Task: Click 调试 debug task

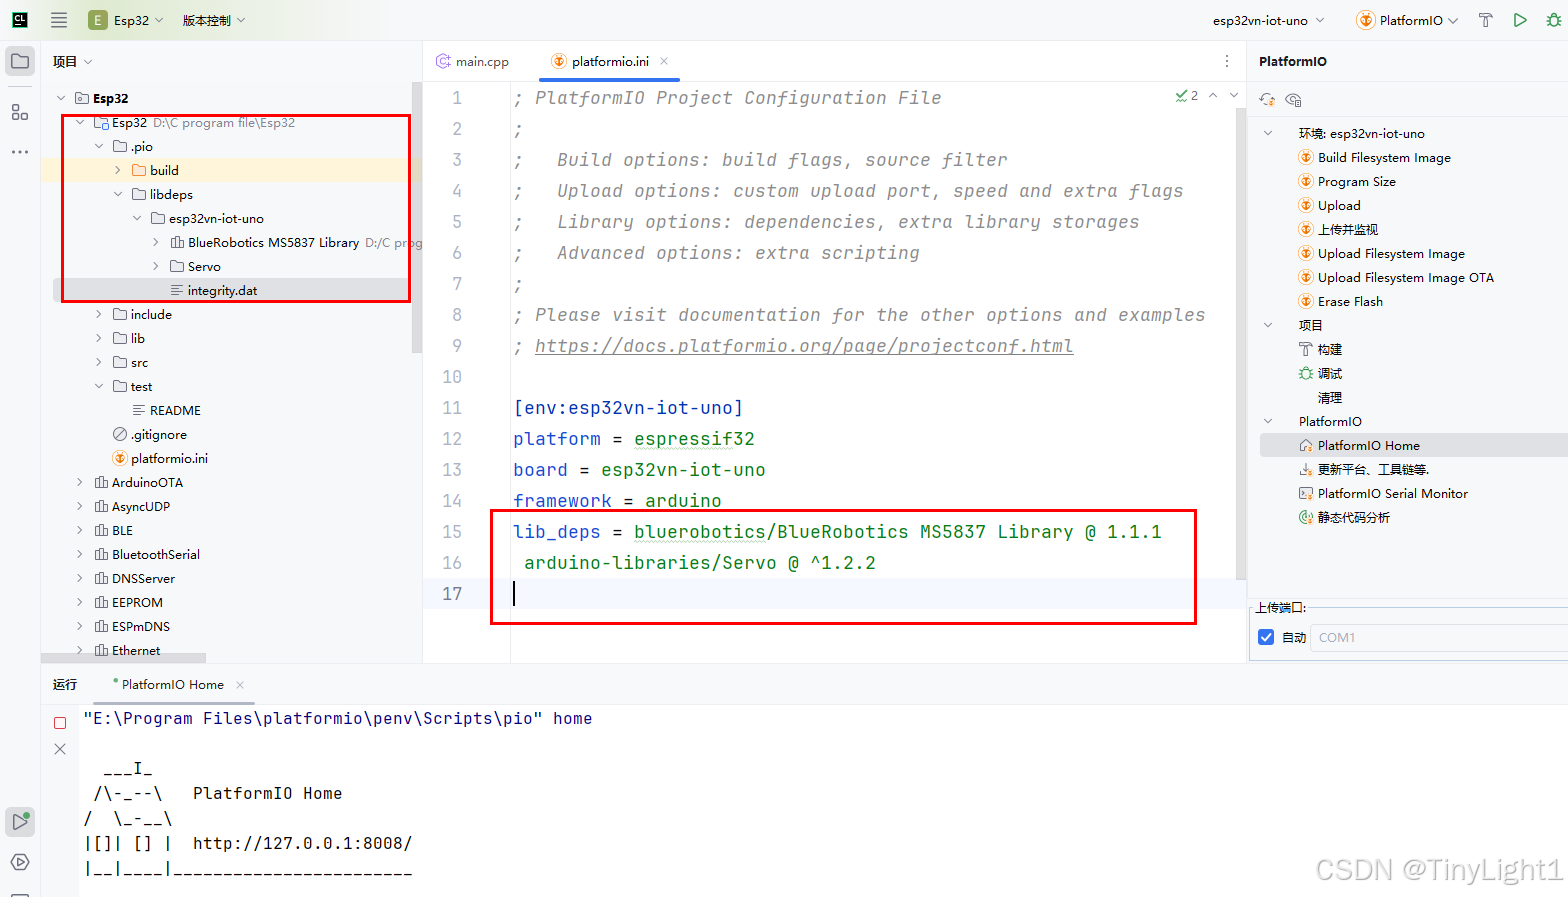Action: [x=1321, y=374]
